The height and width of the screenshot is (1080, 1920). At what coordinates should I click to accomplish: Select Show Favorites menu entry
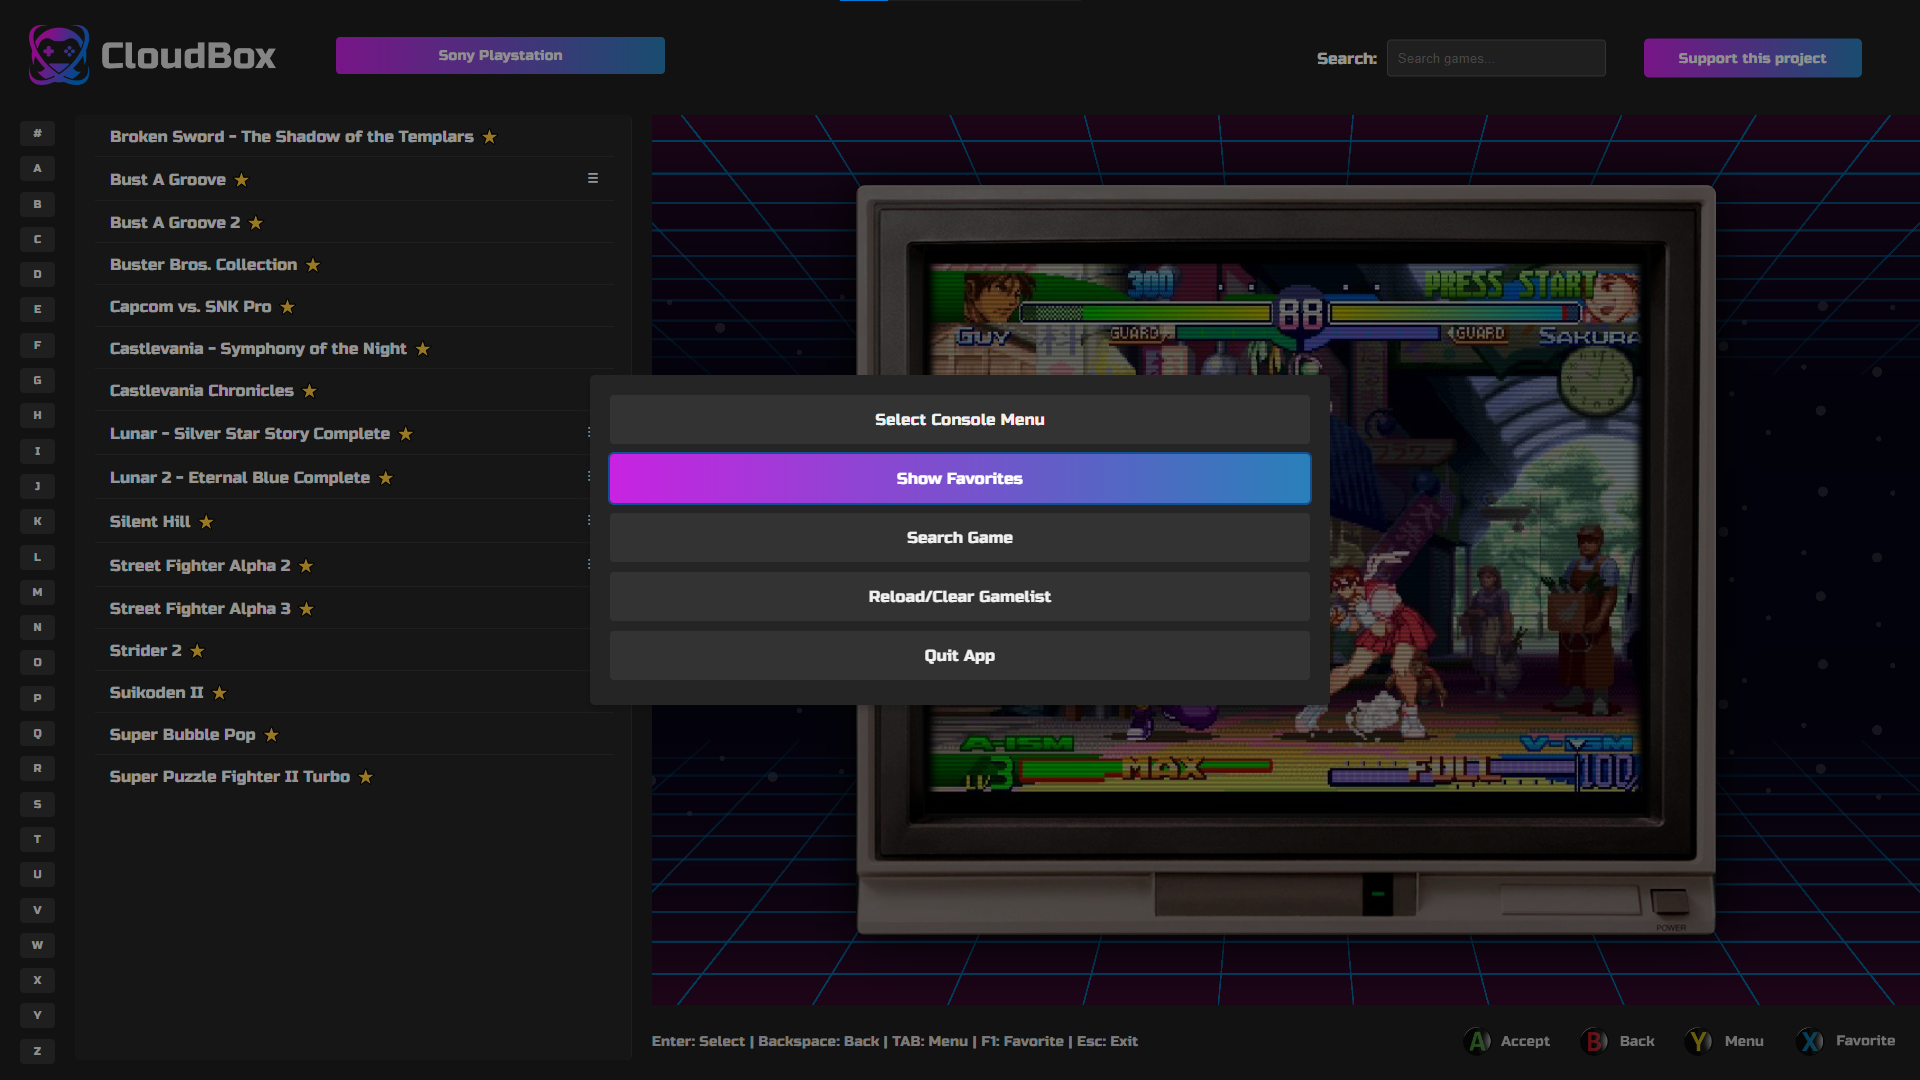[x=960, y=478]
